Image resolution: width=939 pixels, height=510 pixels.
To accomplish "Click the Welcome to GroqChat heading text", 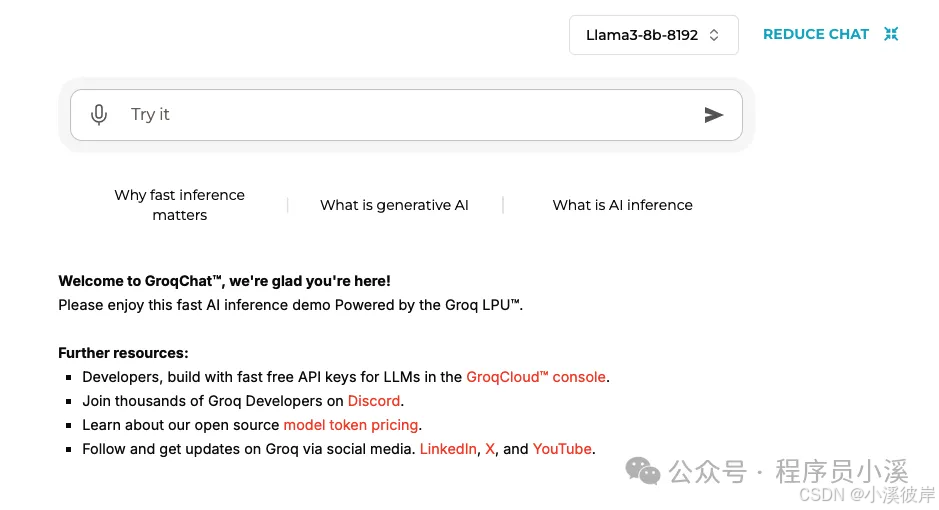I will click(x=224, y=281).
